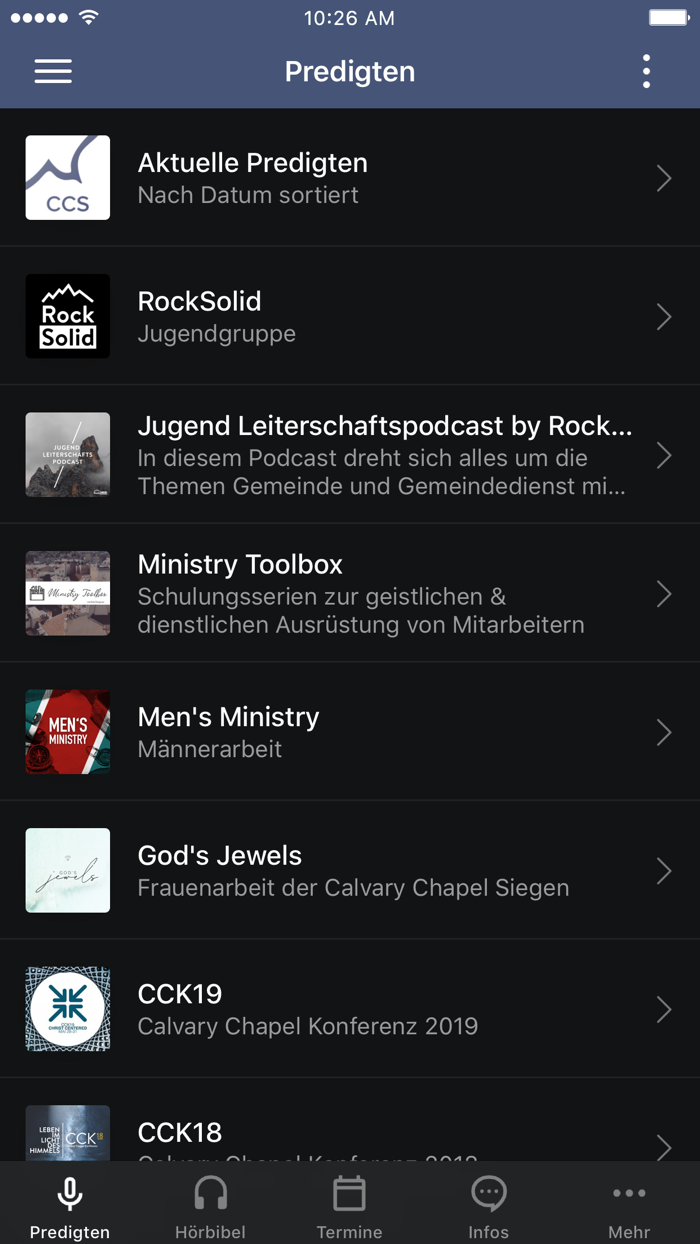Tap the CCS logo thumbnail
The height and width of the screenshot is (1244, 700).
point(67,177)
